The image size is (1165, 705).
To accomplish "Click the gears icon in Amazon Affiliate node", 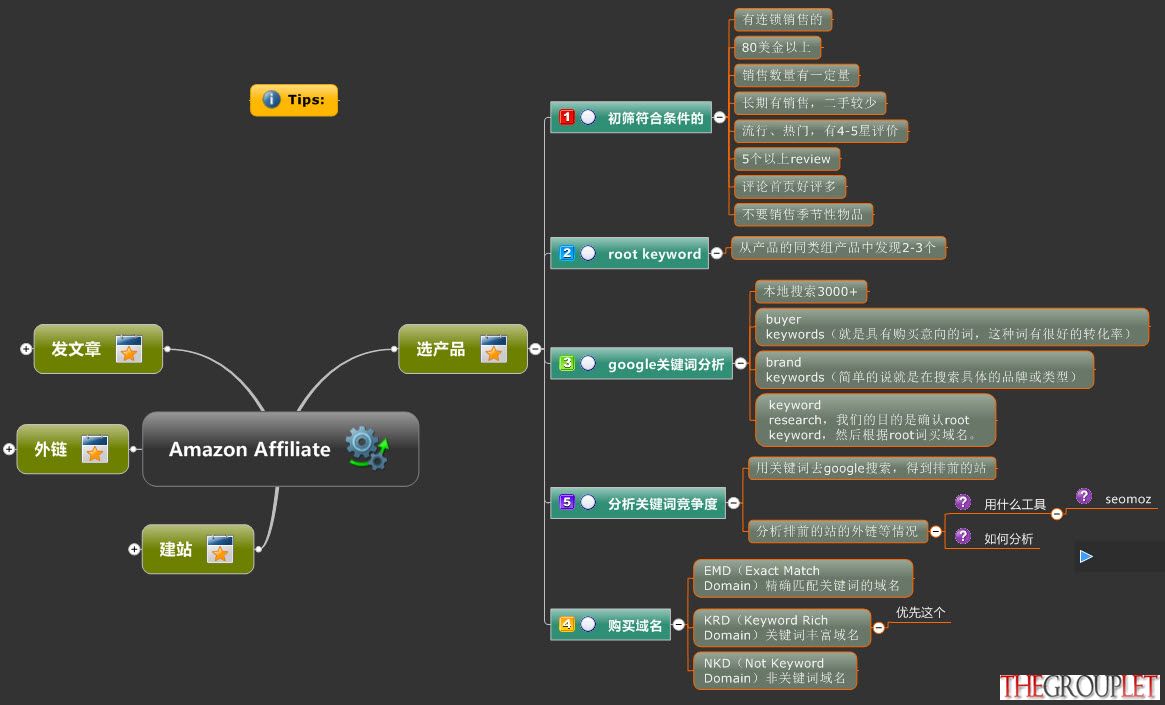I will pyautogui.click(x=368, y=448).
